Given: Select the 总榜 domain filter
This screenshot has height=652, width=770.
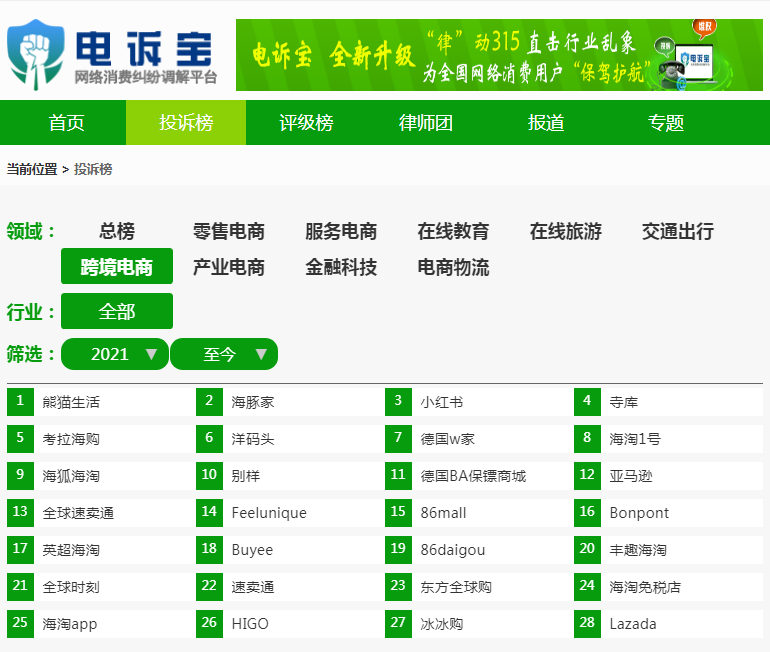Looking at the screenshot, I should [x=117, y=231].
